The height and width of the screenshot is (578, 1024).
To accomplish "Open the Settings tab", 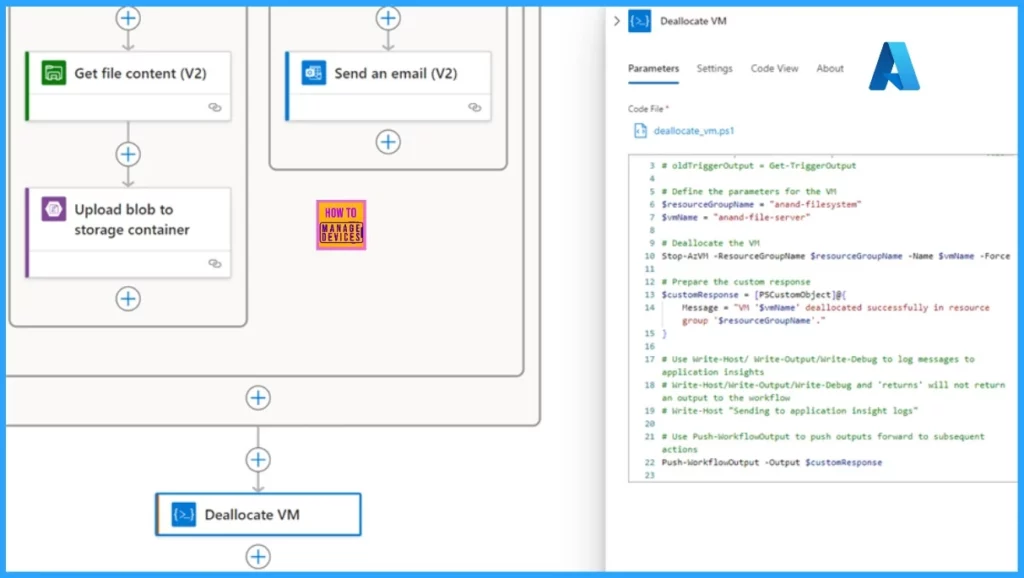I will click(714, 69).
